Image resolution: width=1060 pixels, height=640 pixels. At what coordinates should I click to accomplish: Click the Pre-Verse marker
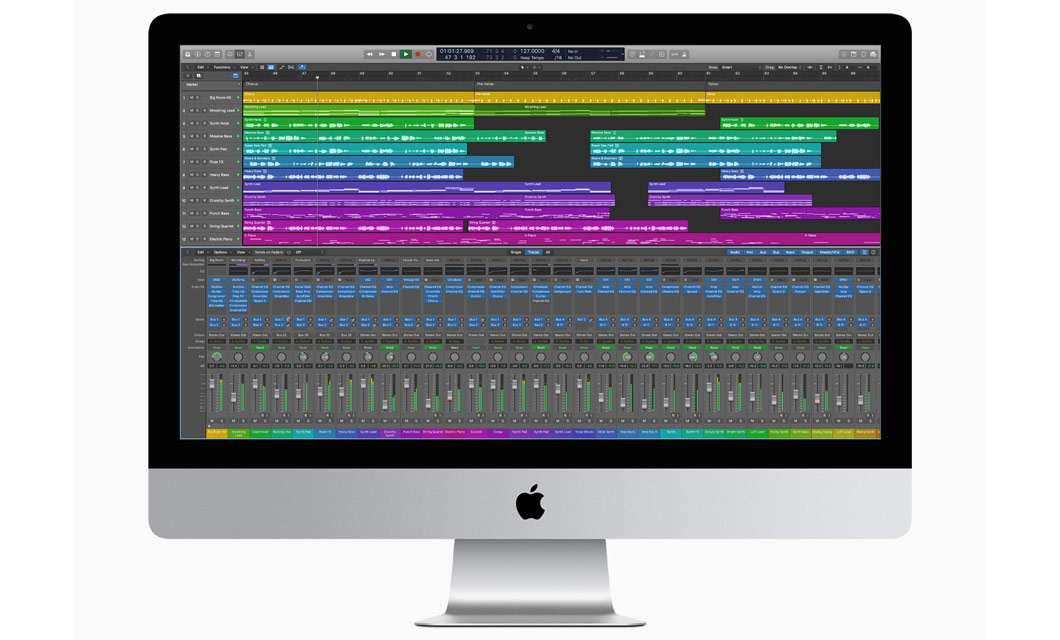(x=485, y=84)
